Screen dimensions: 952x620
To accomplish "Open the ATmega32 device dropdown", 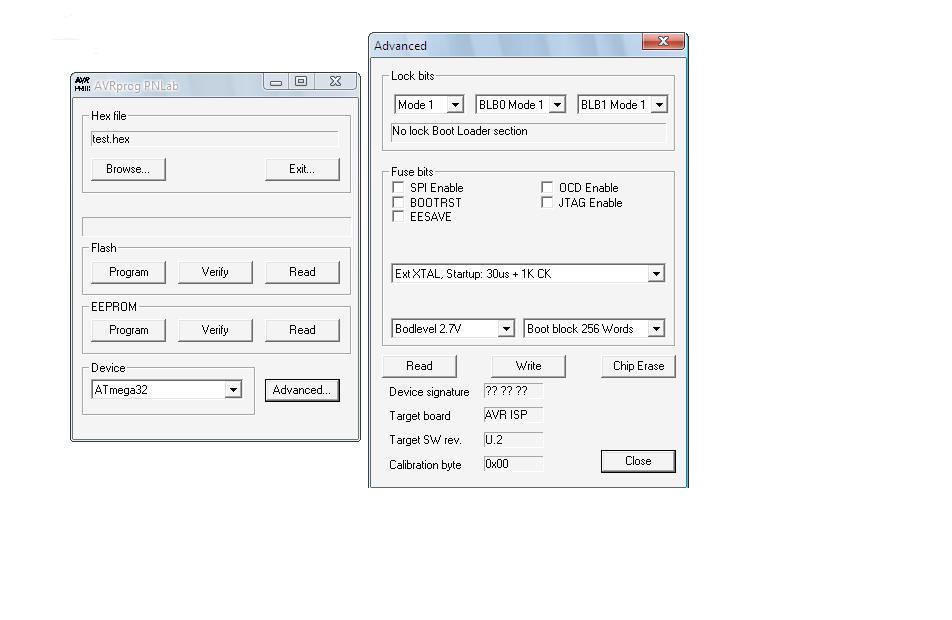I will click(x=233, y=390).
